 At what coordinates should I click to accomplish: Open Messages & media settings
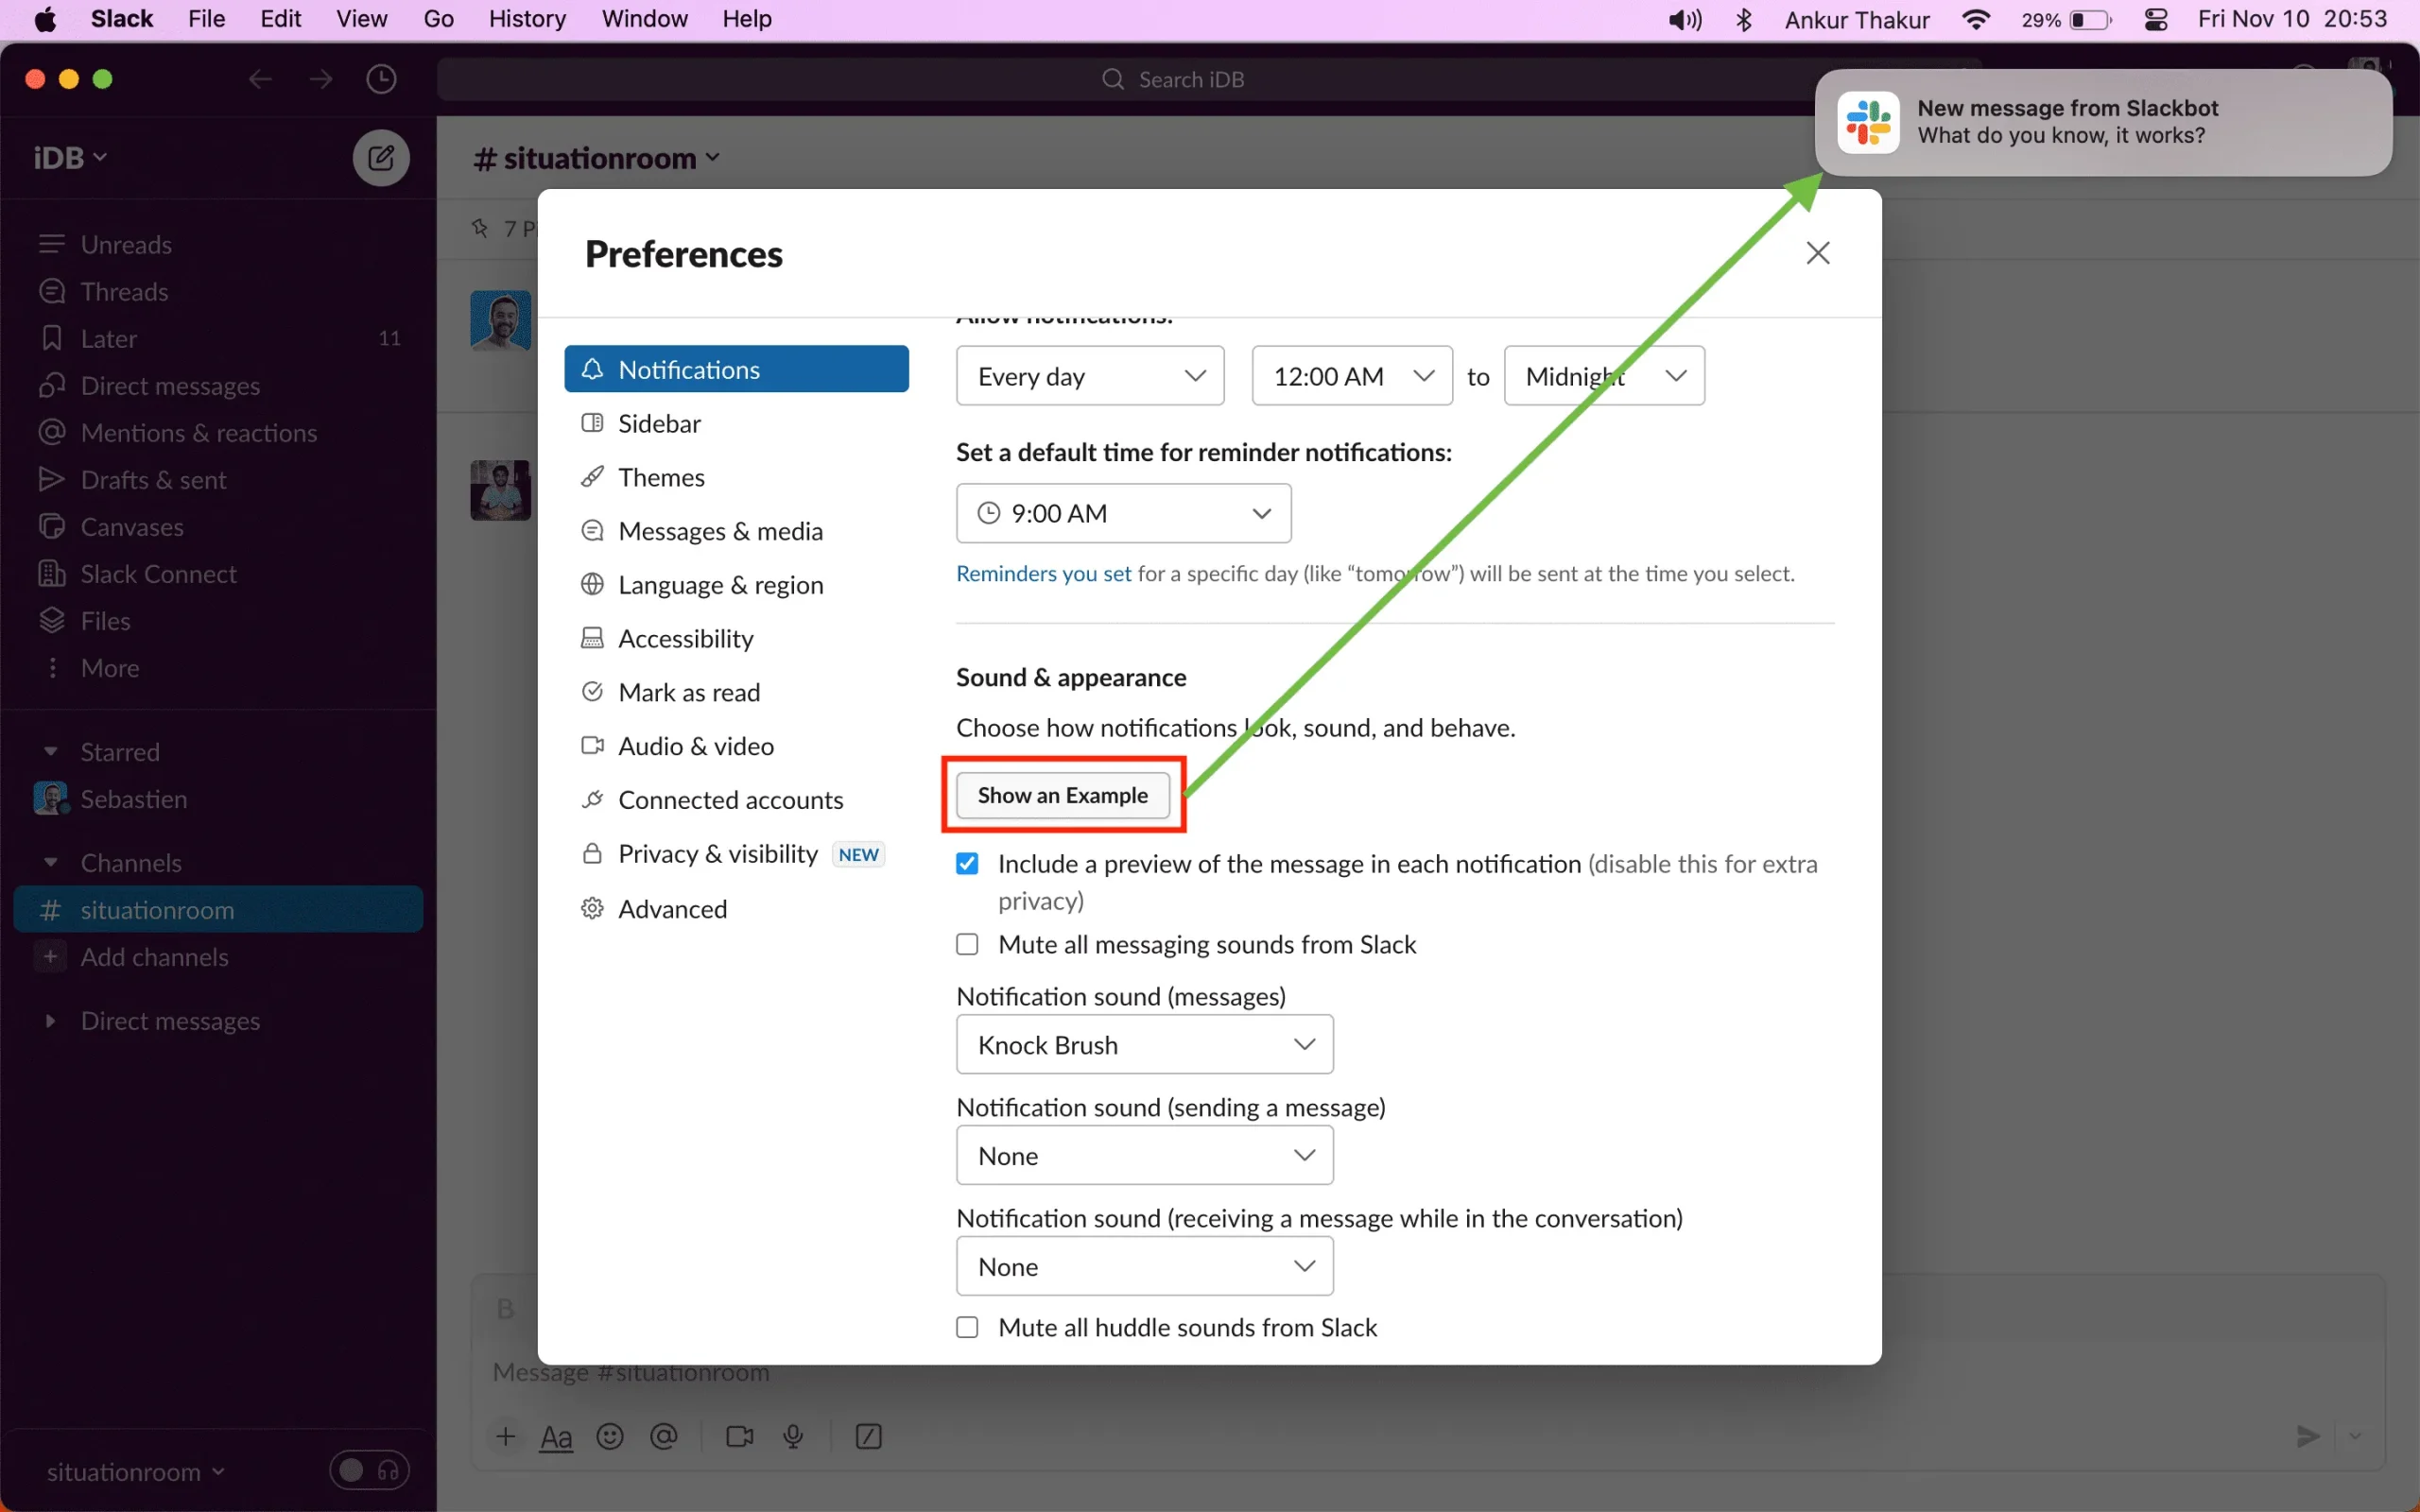[719, 529]
